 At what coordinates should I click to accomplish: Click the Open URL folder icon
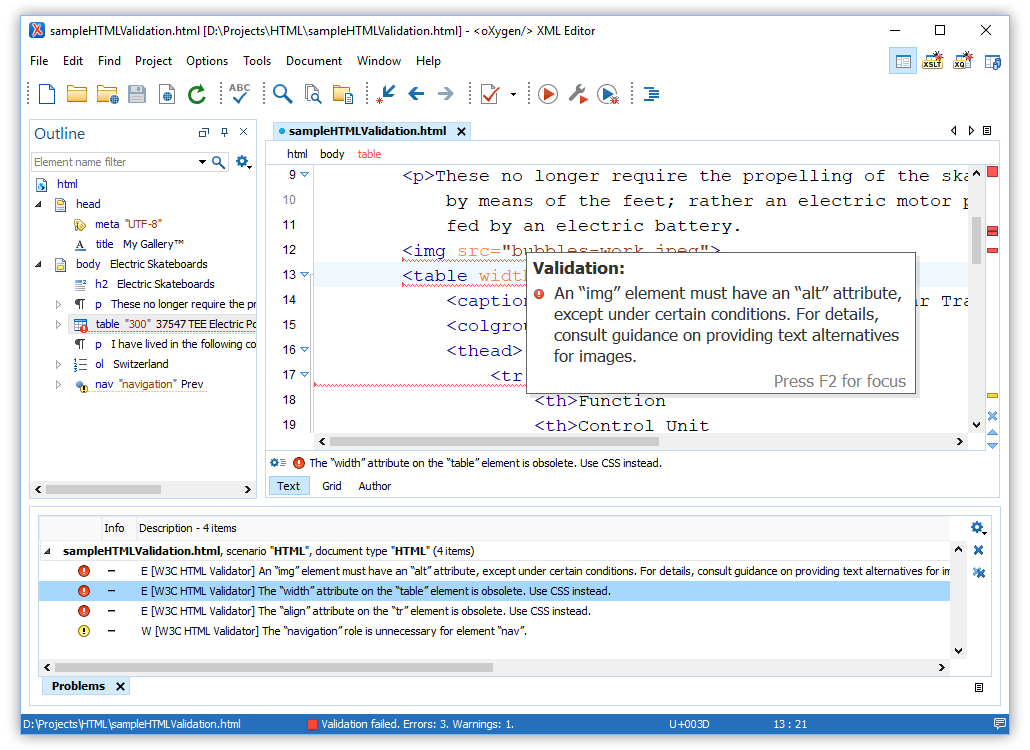click(107, 94)
